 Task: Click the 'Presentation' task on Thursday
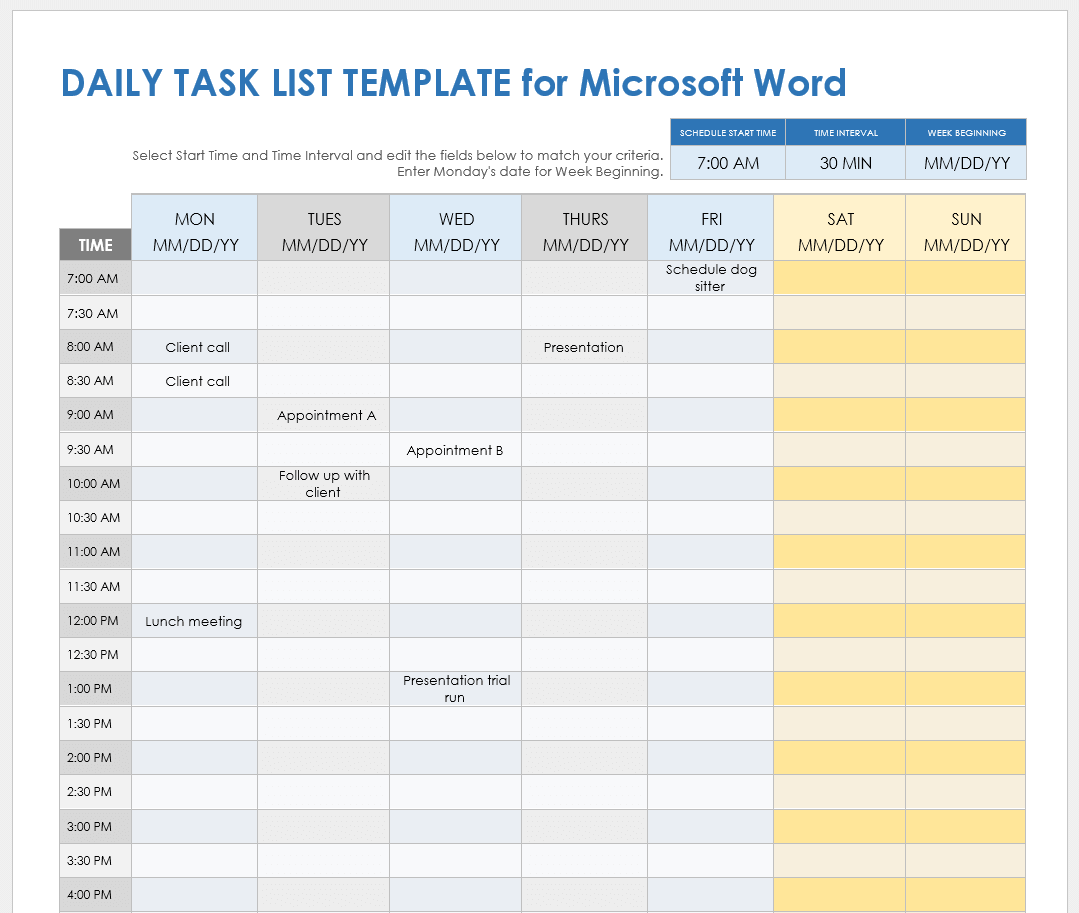(x=584, y=346)
